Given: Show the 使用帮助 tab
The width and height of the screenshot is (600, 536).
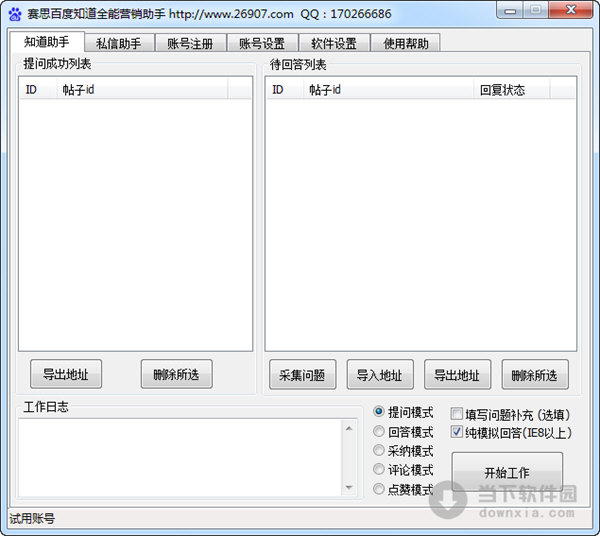Looking at the screenshot, I should tap(406, 43).
